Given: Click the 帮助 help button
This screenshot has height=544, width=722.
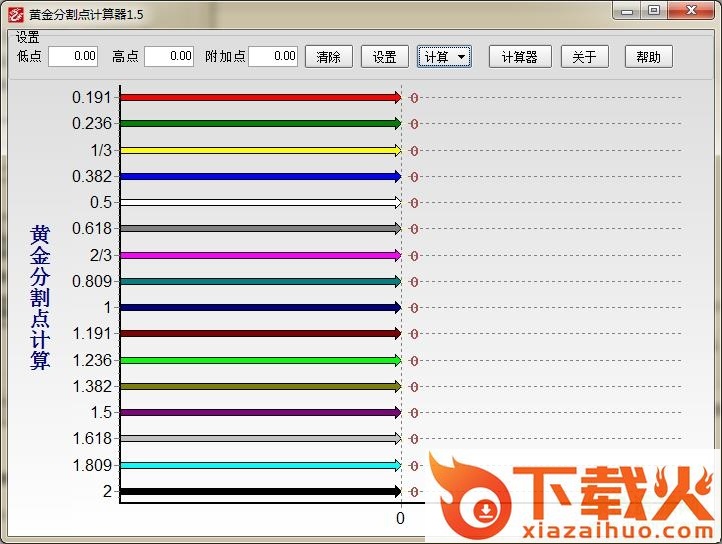Looking at the screenshot, I should click(648, 57).
